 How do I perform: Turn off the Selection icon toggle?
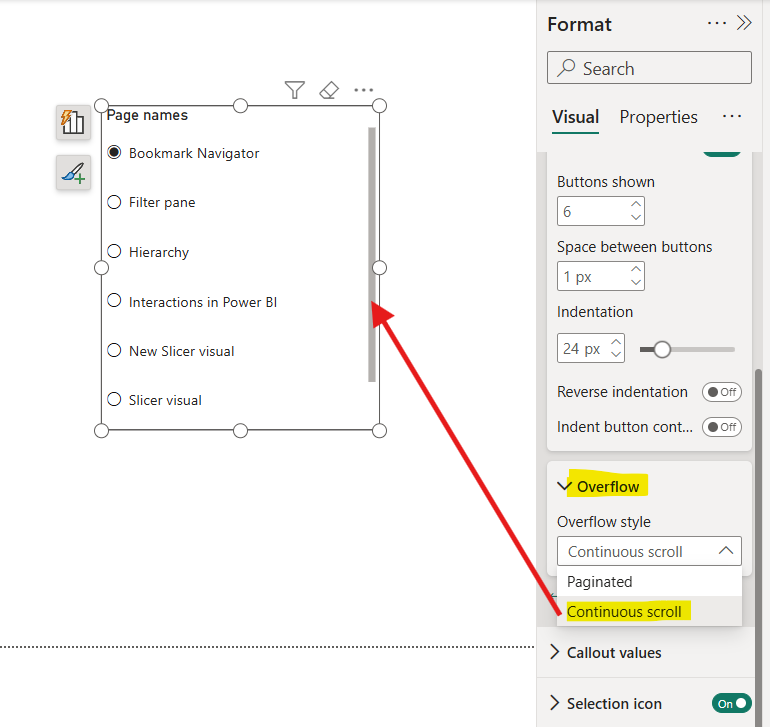coord(731,704)
